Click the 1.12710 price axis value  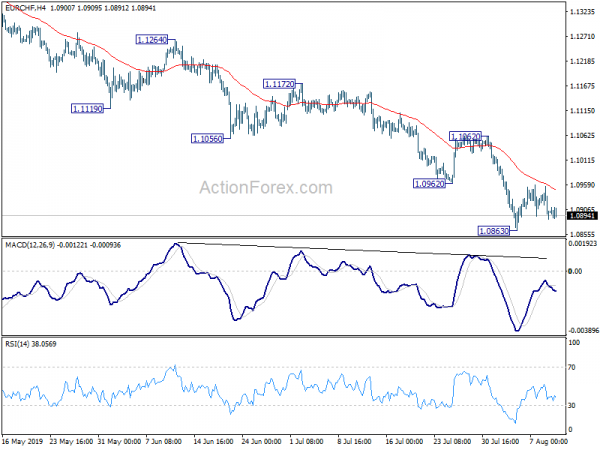(582, 37)
